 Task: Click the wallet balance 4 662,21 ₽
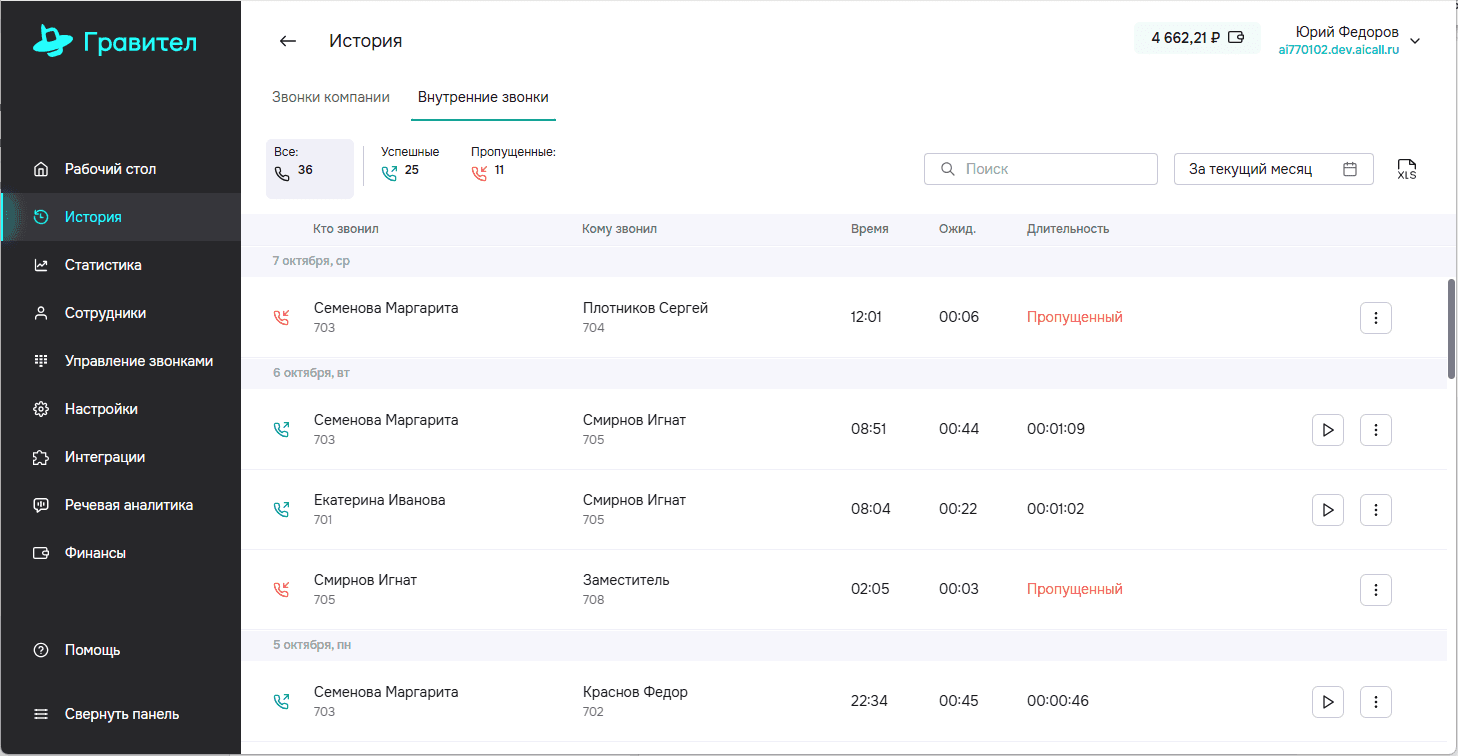click(x=1197, y=38)
